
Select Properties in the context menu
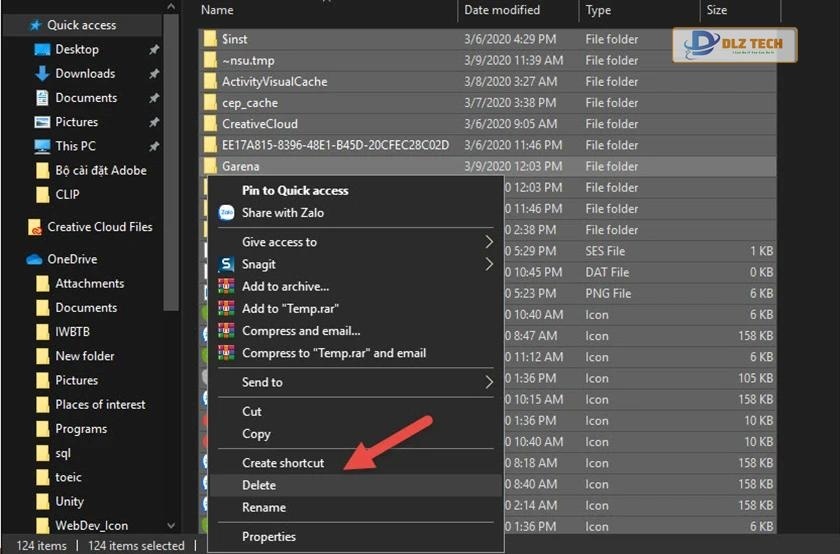[x=268, y=537]
